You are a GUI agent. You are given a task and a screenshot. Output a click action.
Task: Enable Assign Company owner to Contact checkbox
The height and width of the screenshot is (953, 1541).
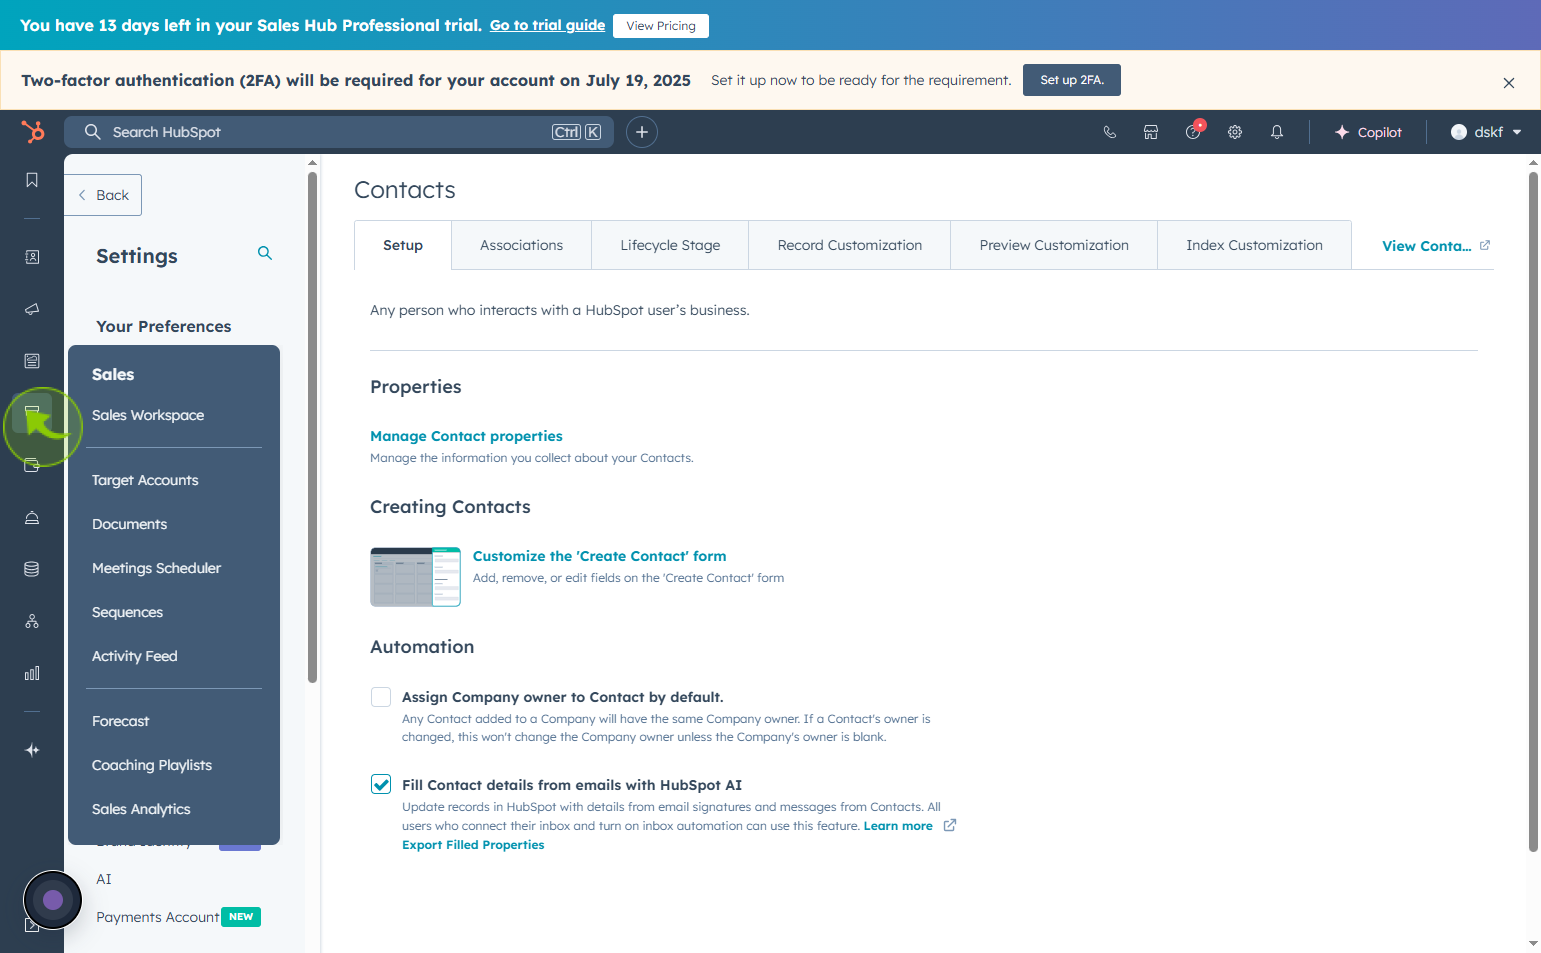click(x=381, y=697)
